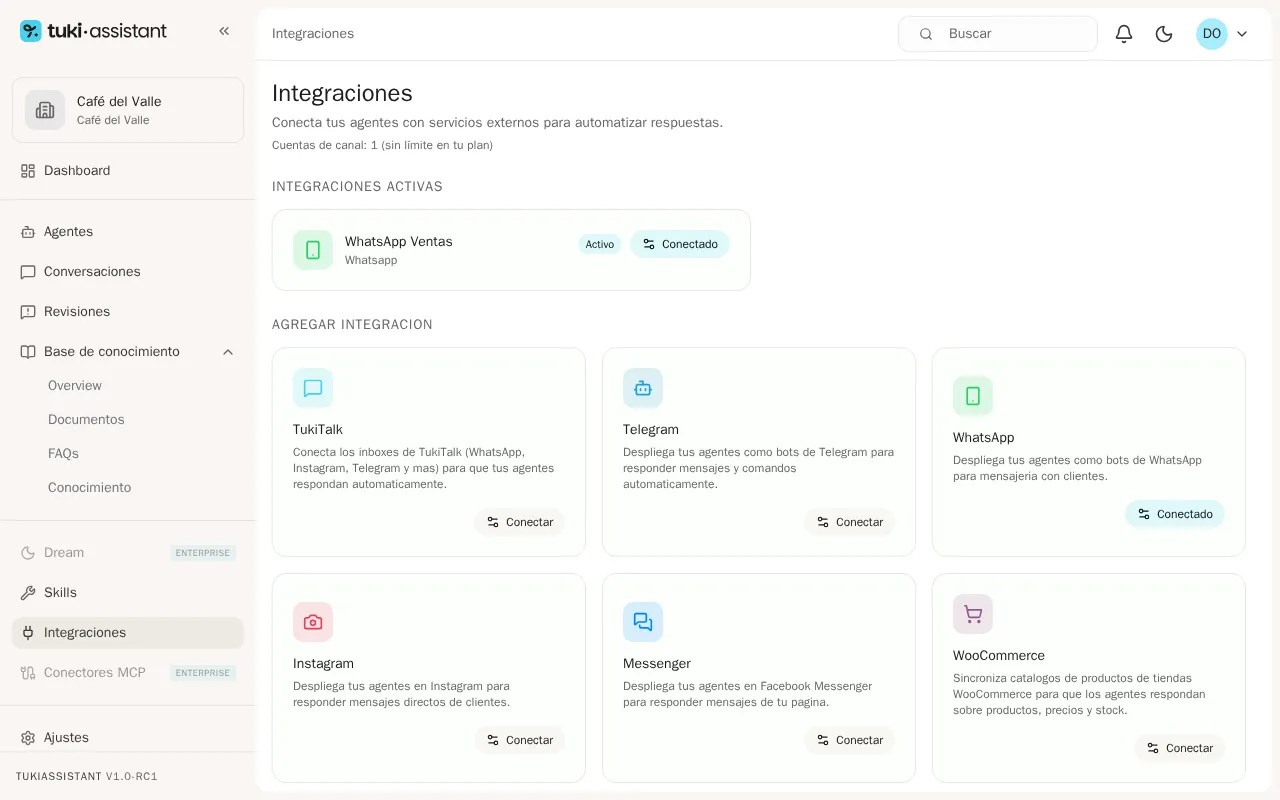Screen dimensions: 1280x800
Task: Open the Café del Valle workspace selector
Action: coord(128,110)
